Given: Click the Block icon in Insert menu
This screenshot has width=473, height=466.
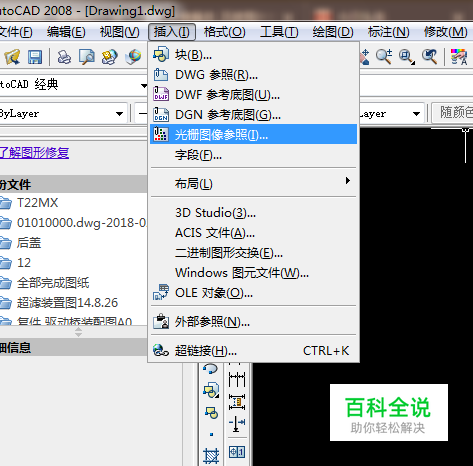Looking at the screenshot, I should (161, 54).
